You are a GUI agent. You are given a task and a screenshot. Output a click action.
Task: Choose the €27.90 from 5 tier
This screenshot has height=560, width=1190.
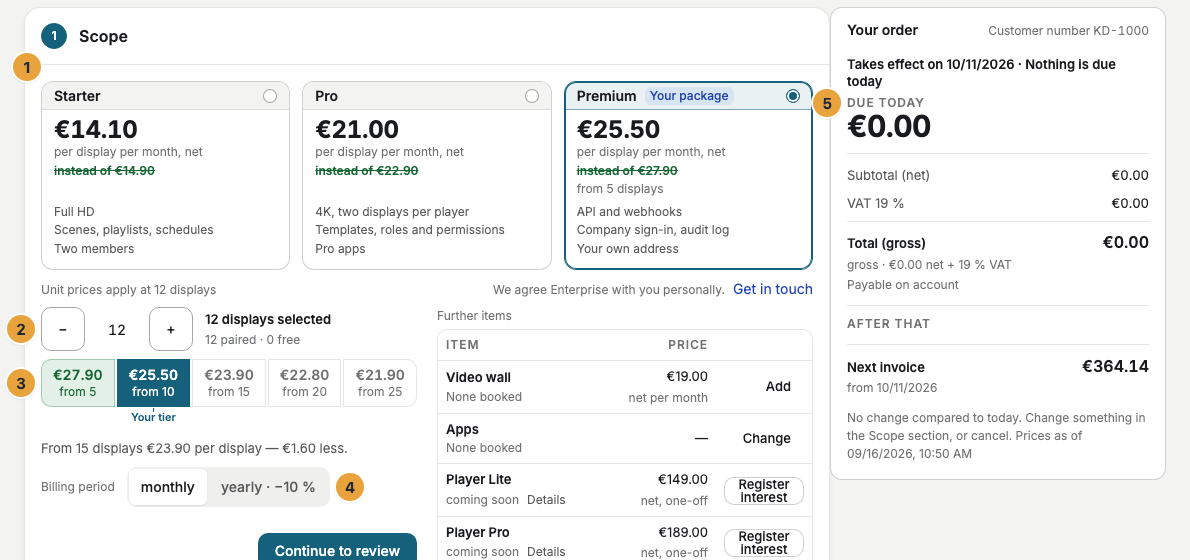77,383
